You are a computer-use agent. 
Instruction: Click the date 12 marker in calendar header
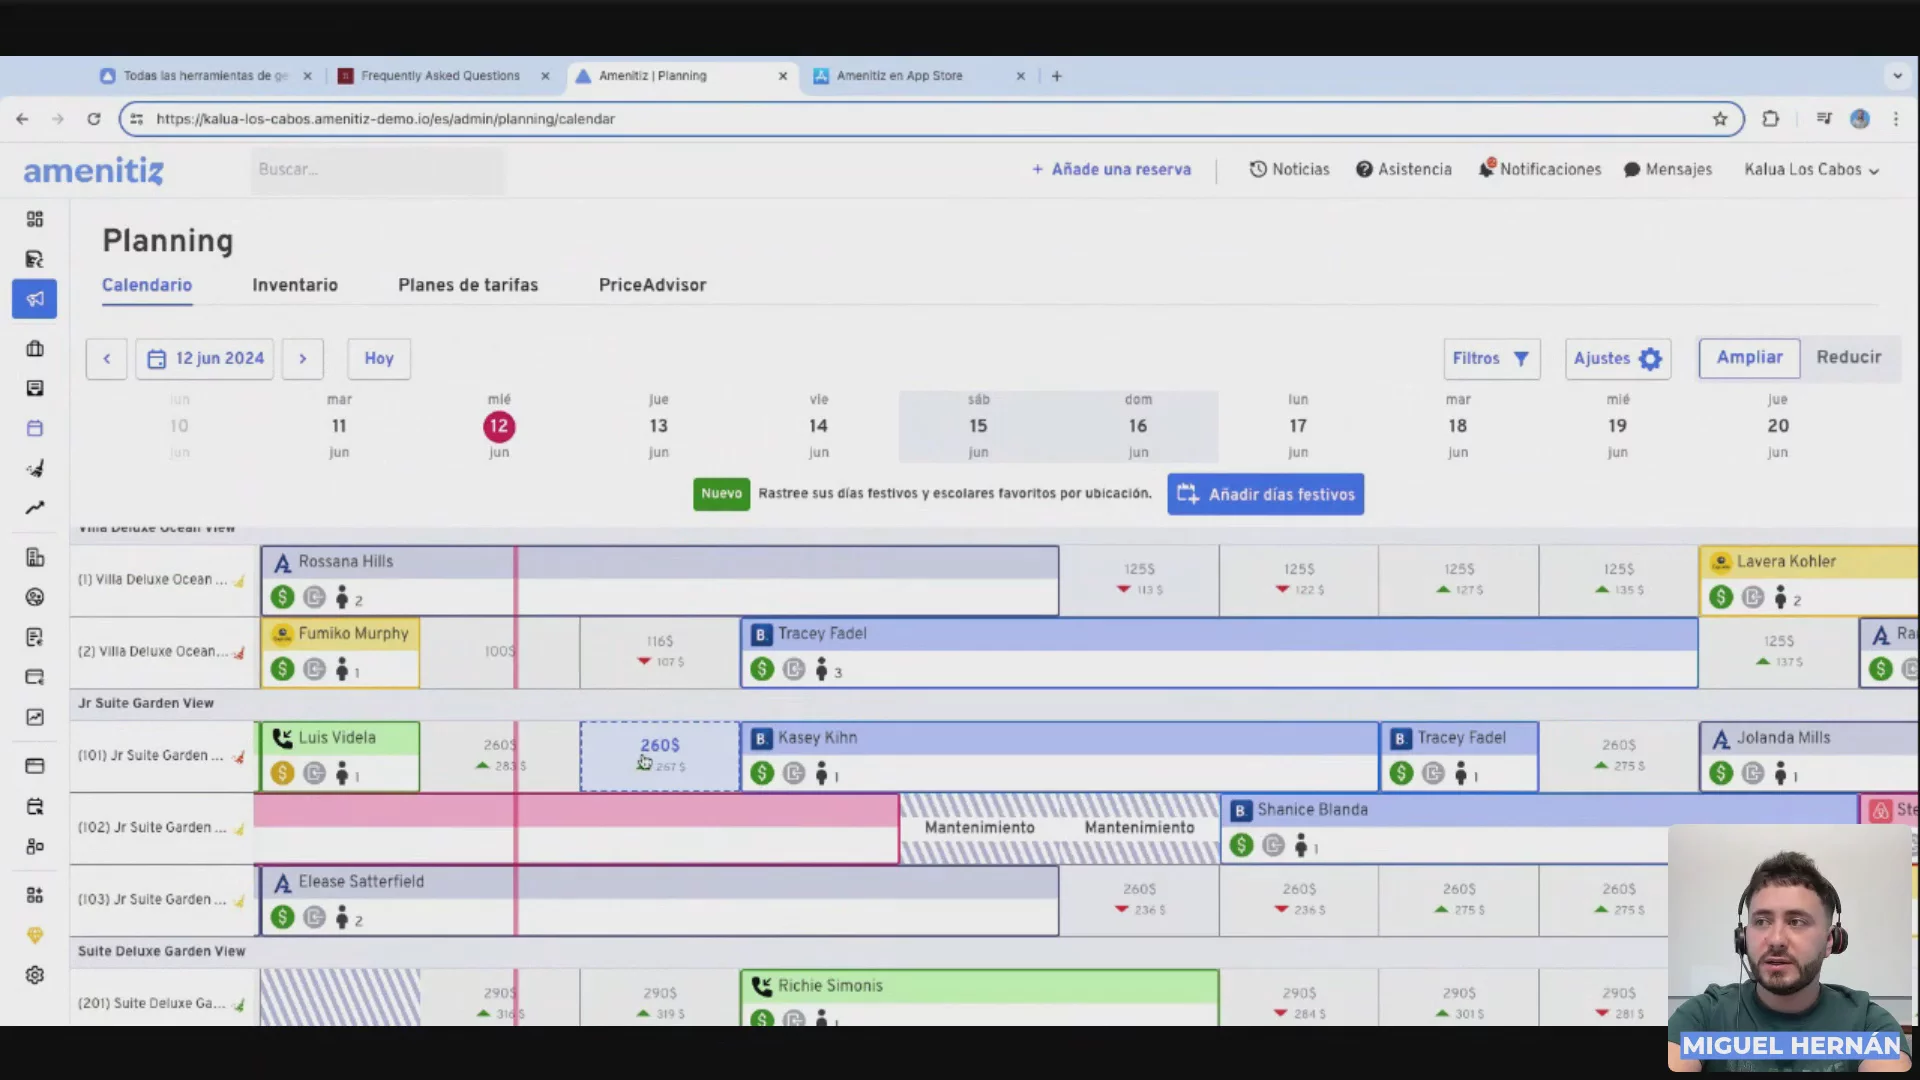(x=499, y=426)
